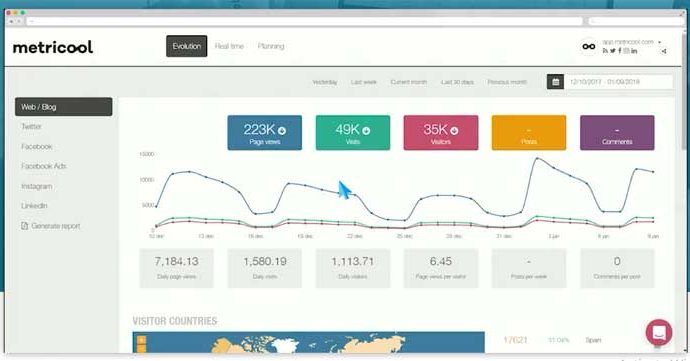Click the metricool logo
690x361 pixels.
click(53, 47)
